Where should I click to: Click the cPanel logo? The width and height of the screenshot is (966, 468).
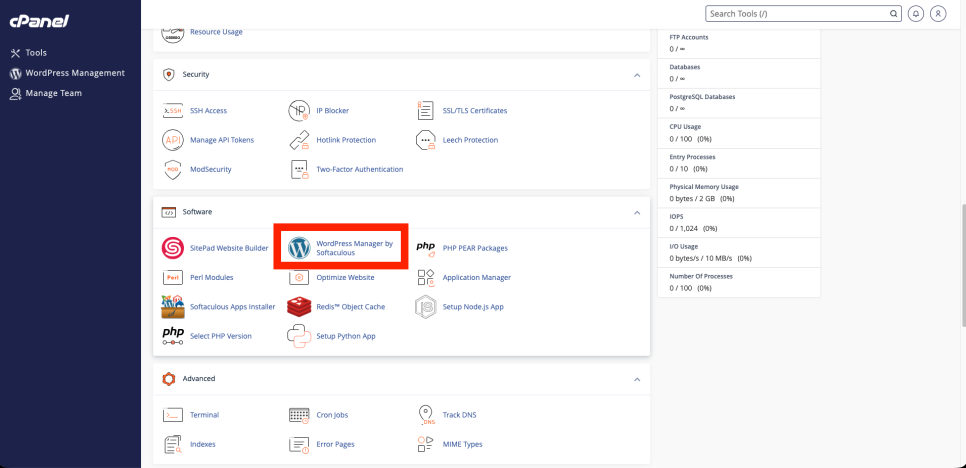[x=39, y=22]
